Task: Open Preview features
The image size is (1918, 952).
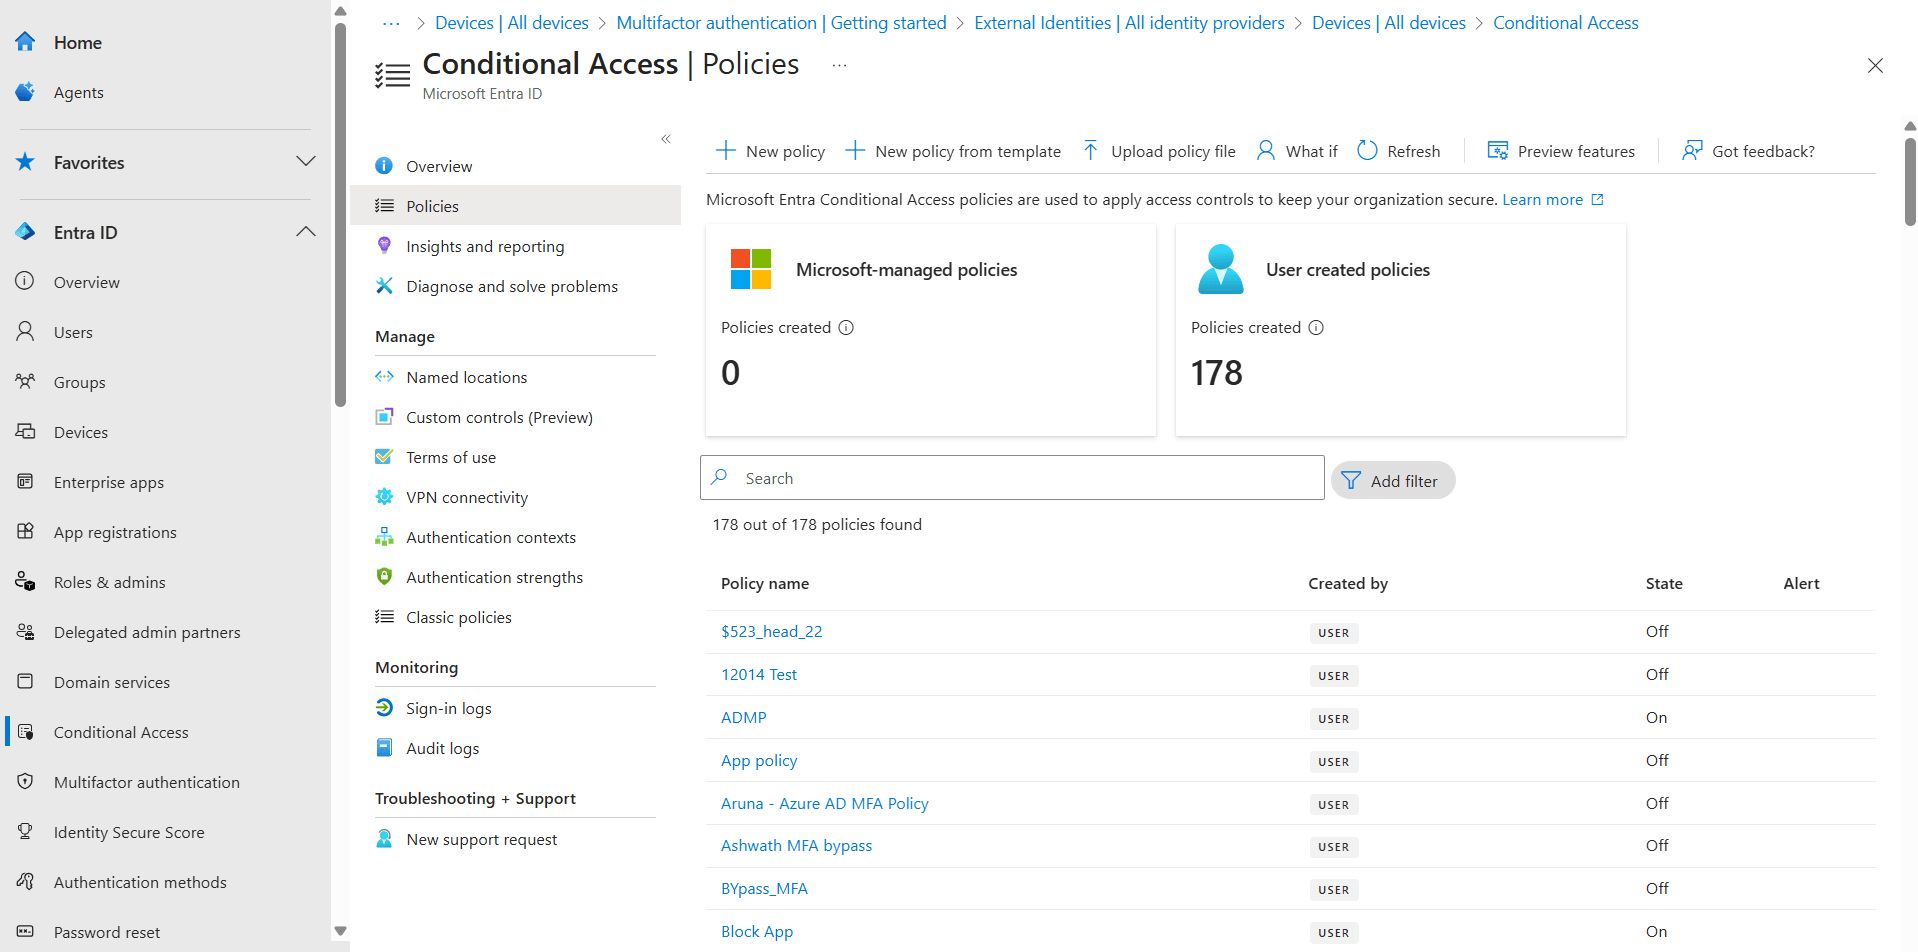Action: point(1498,150)
